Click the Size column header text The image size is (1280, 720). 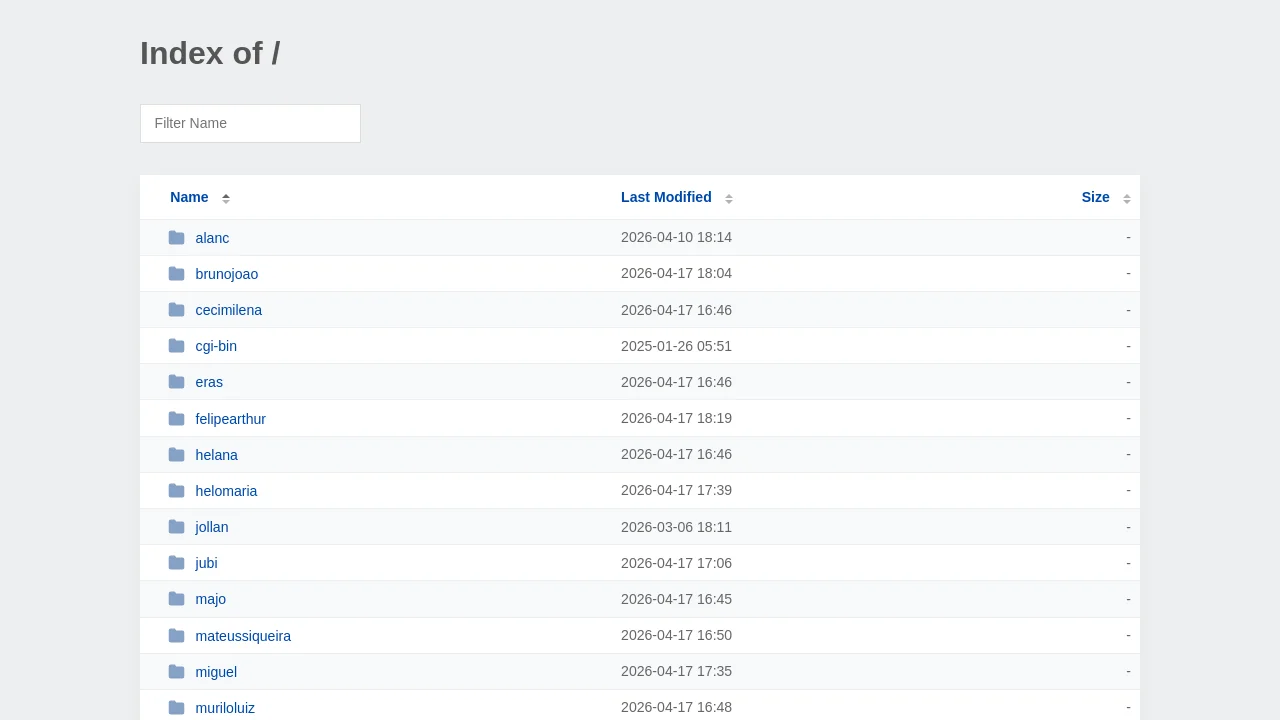(x=1095, y=197)
